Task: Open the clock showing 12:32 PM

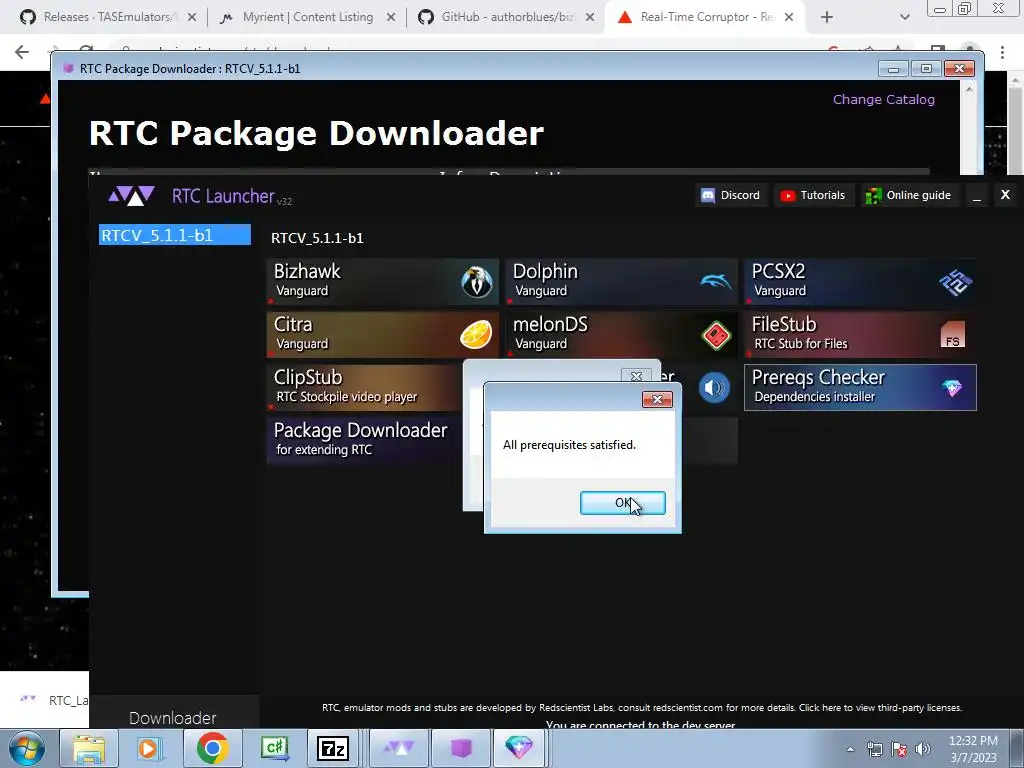Action: coord(973,749)
